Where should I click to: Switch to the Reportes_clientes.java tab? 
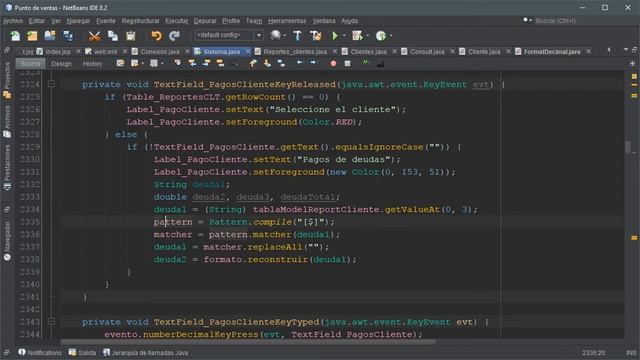(295, 52)
